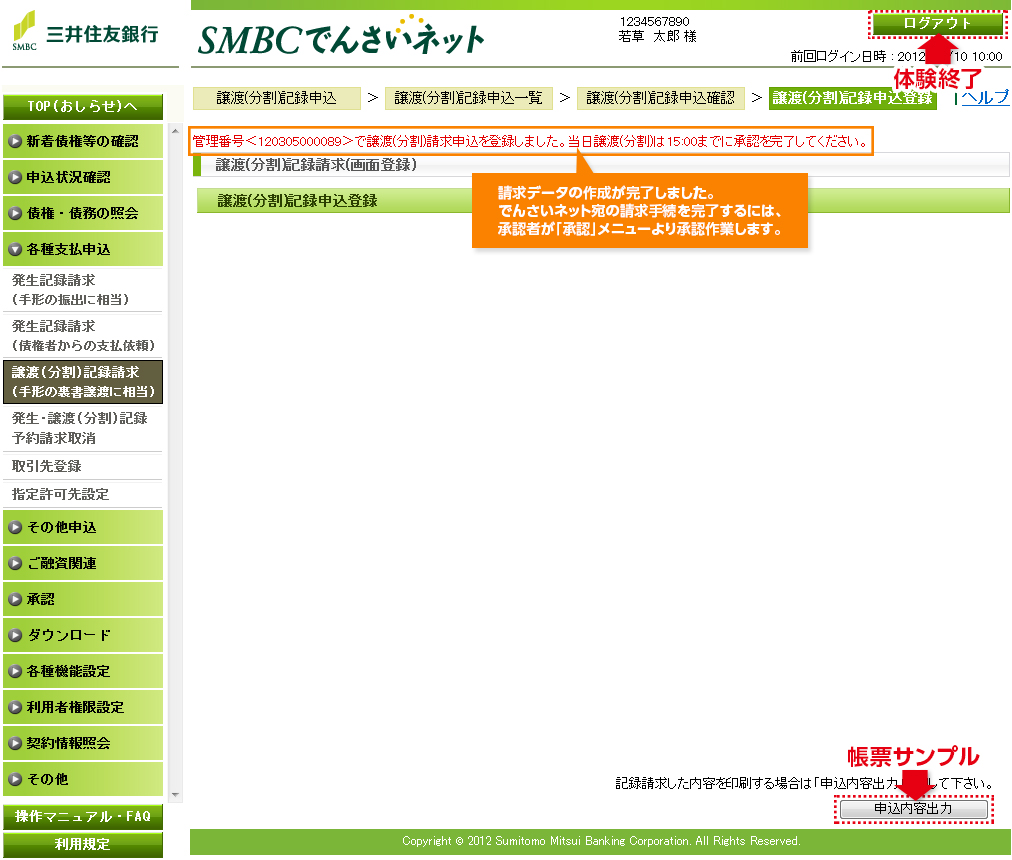Image resolution: width=1012 pixels, height=860 pixels.
Task: Click the user name 若草 太郎 様
Action: point(657,37)
